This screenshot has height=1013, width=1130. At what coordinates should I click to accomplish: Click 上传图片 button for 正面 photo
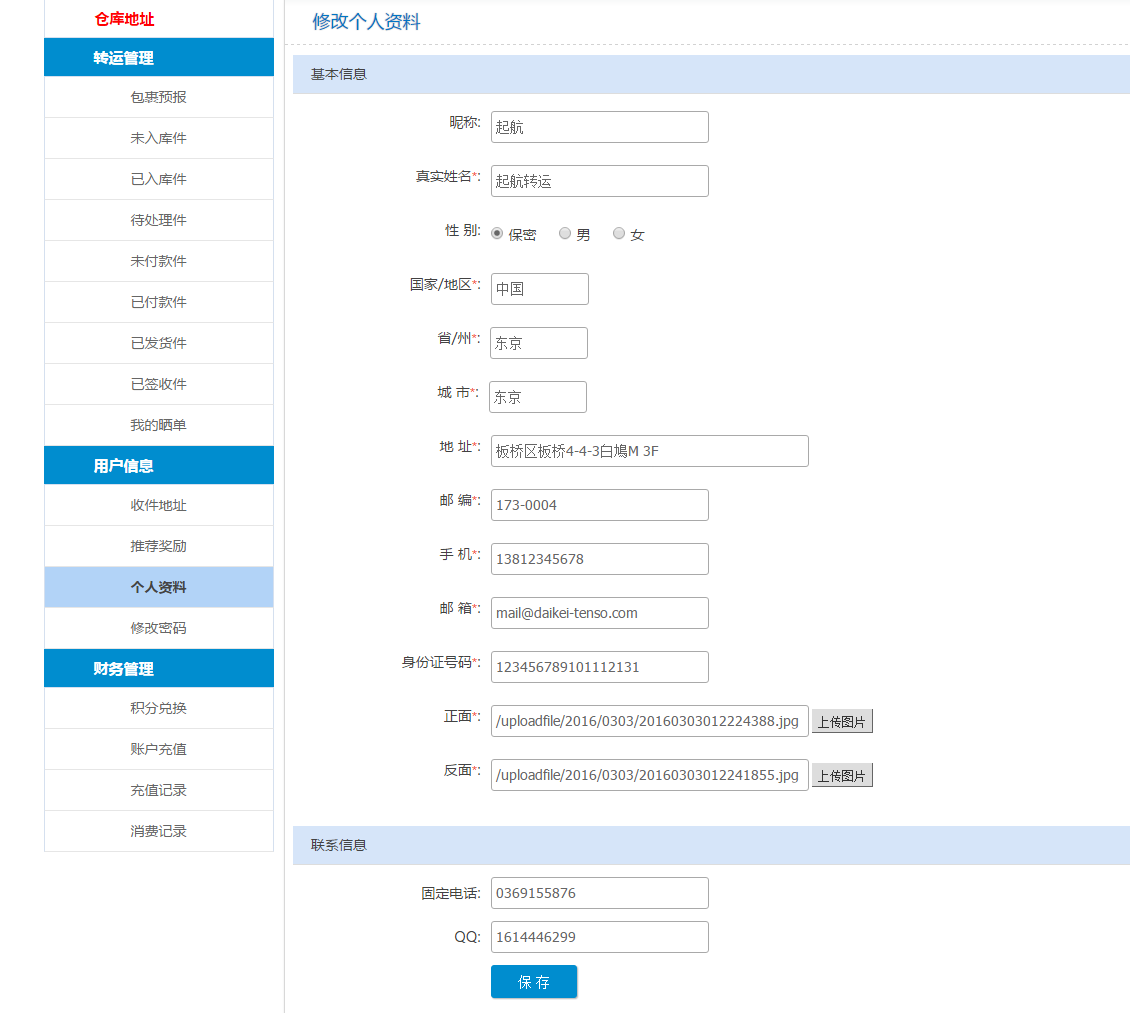tap(842, 721)
